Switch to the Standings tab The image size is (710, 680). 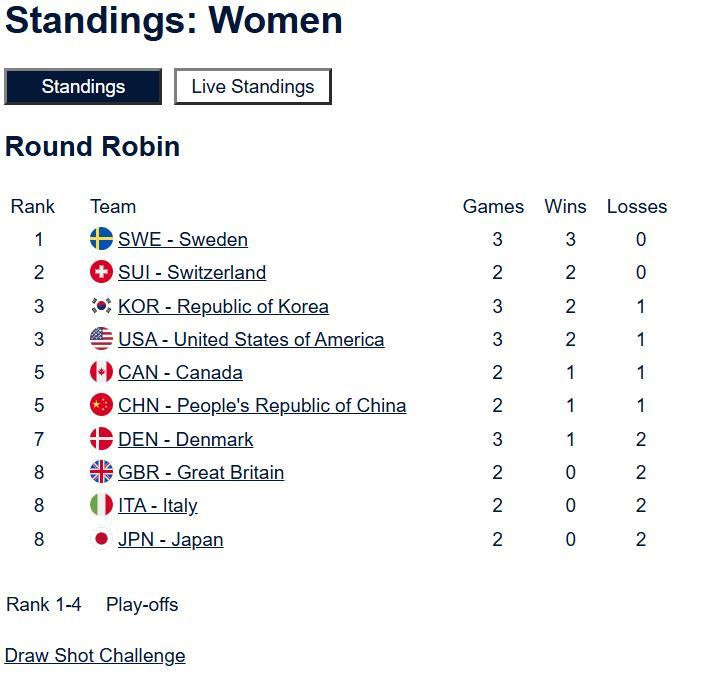click(83, 87)
